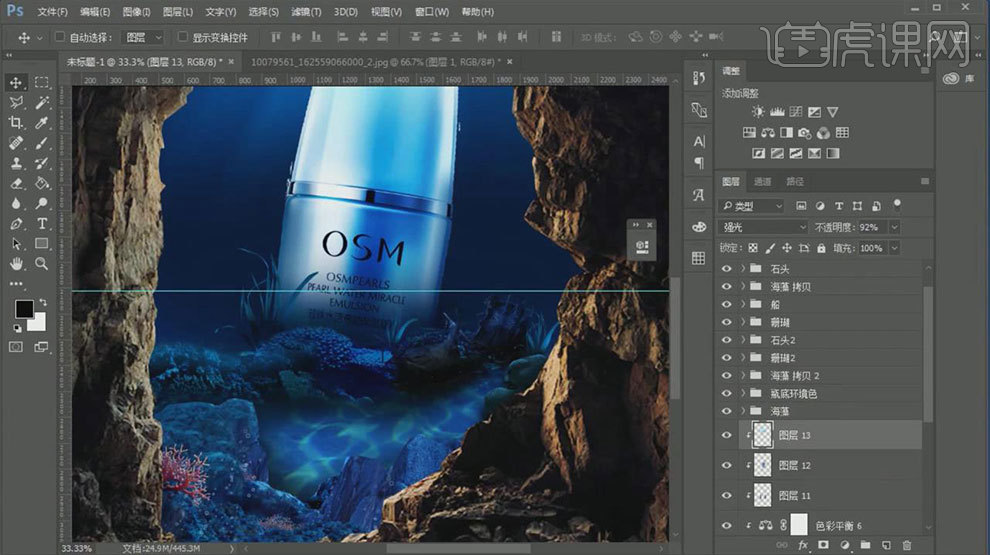The width and height of the screenshot is (990, 555).
Task: Open the opacity 92% dropdown arrow
Action: pos(894,227)
